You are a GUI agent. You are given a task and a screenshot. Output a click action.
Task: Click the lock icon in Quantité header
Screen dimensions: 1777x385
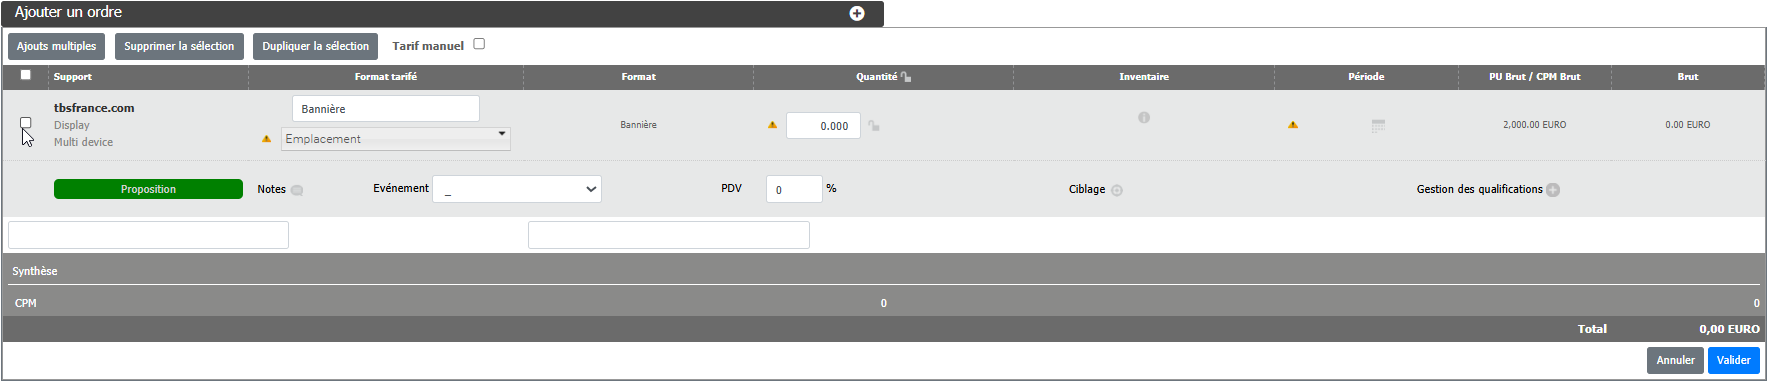pyautogui.click(x=906, y=76)
